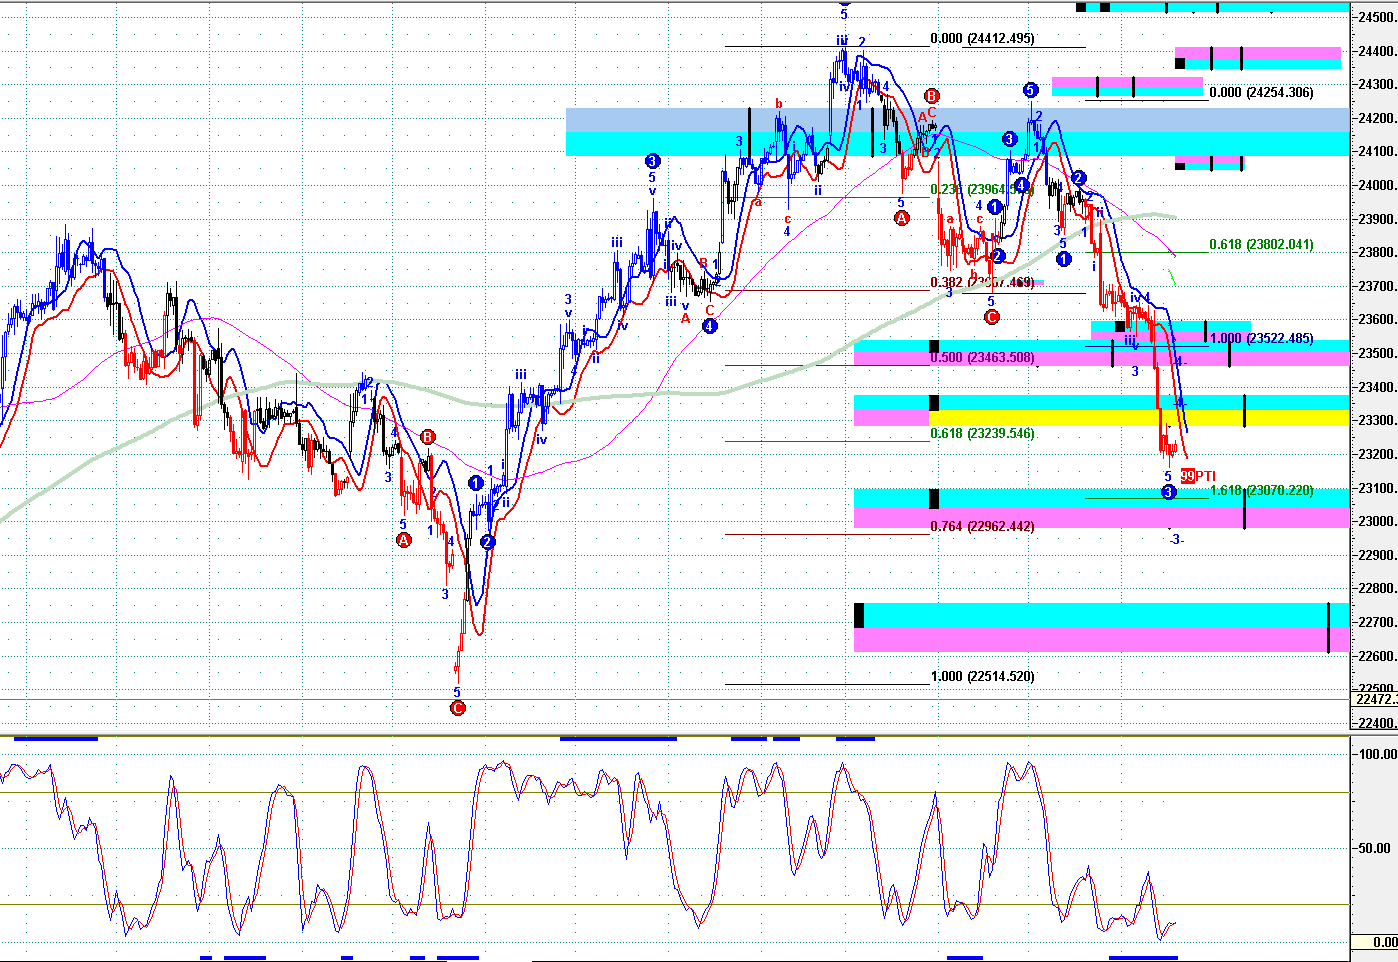Select the red 99 PTI indicator label
1398x962 pixels.
pos(1198,477)
